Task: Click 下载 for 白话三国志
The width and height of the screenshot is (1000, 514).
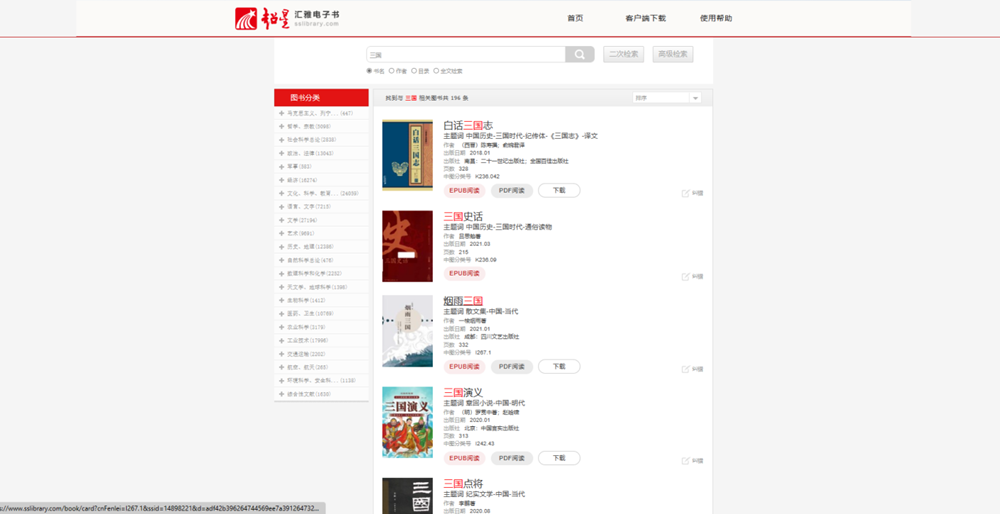Action: coord(559,190)
